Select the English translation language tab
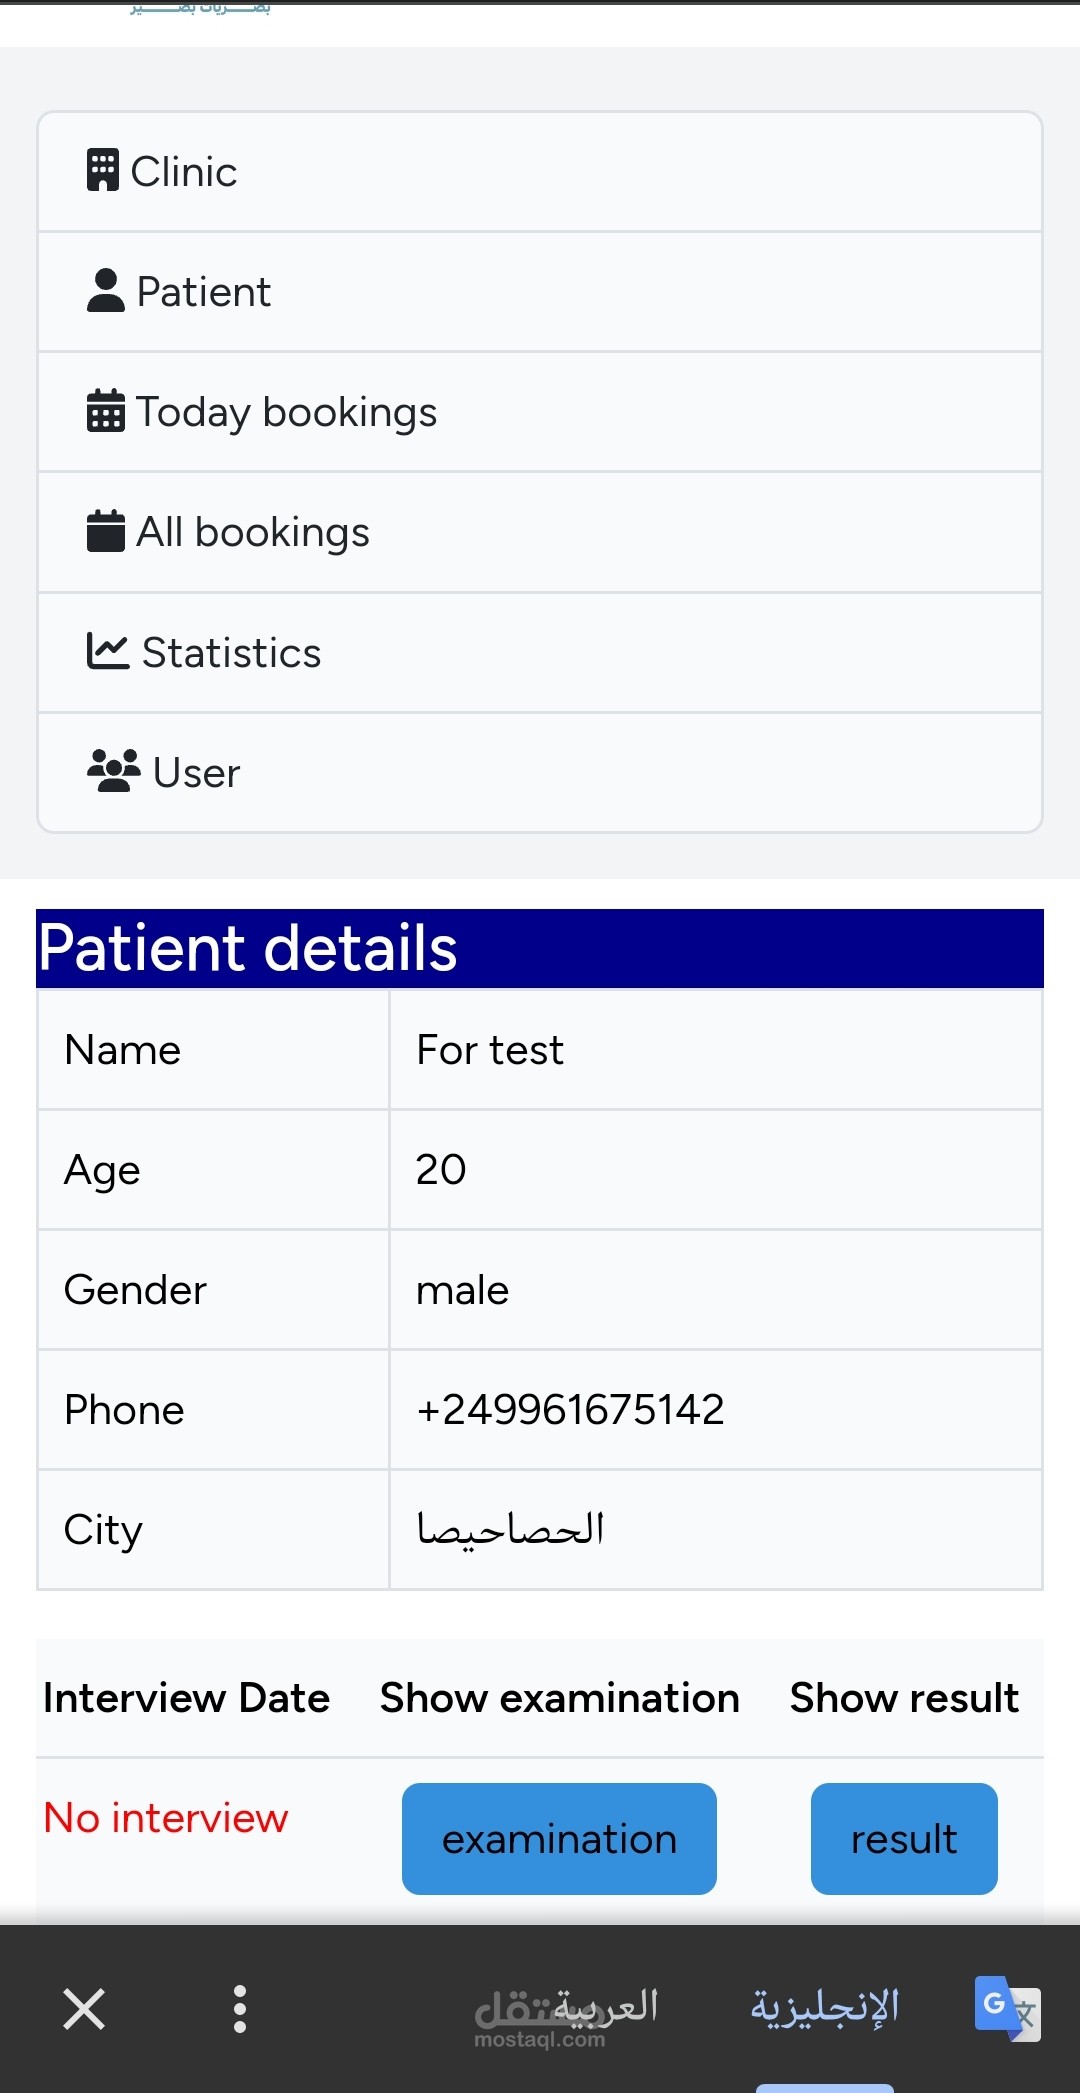The width and height of the screenshot is (1080, 2093). pyautogui.click(x=825, y=2007)
